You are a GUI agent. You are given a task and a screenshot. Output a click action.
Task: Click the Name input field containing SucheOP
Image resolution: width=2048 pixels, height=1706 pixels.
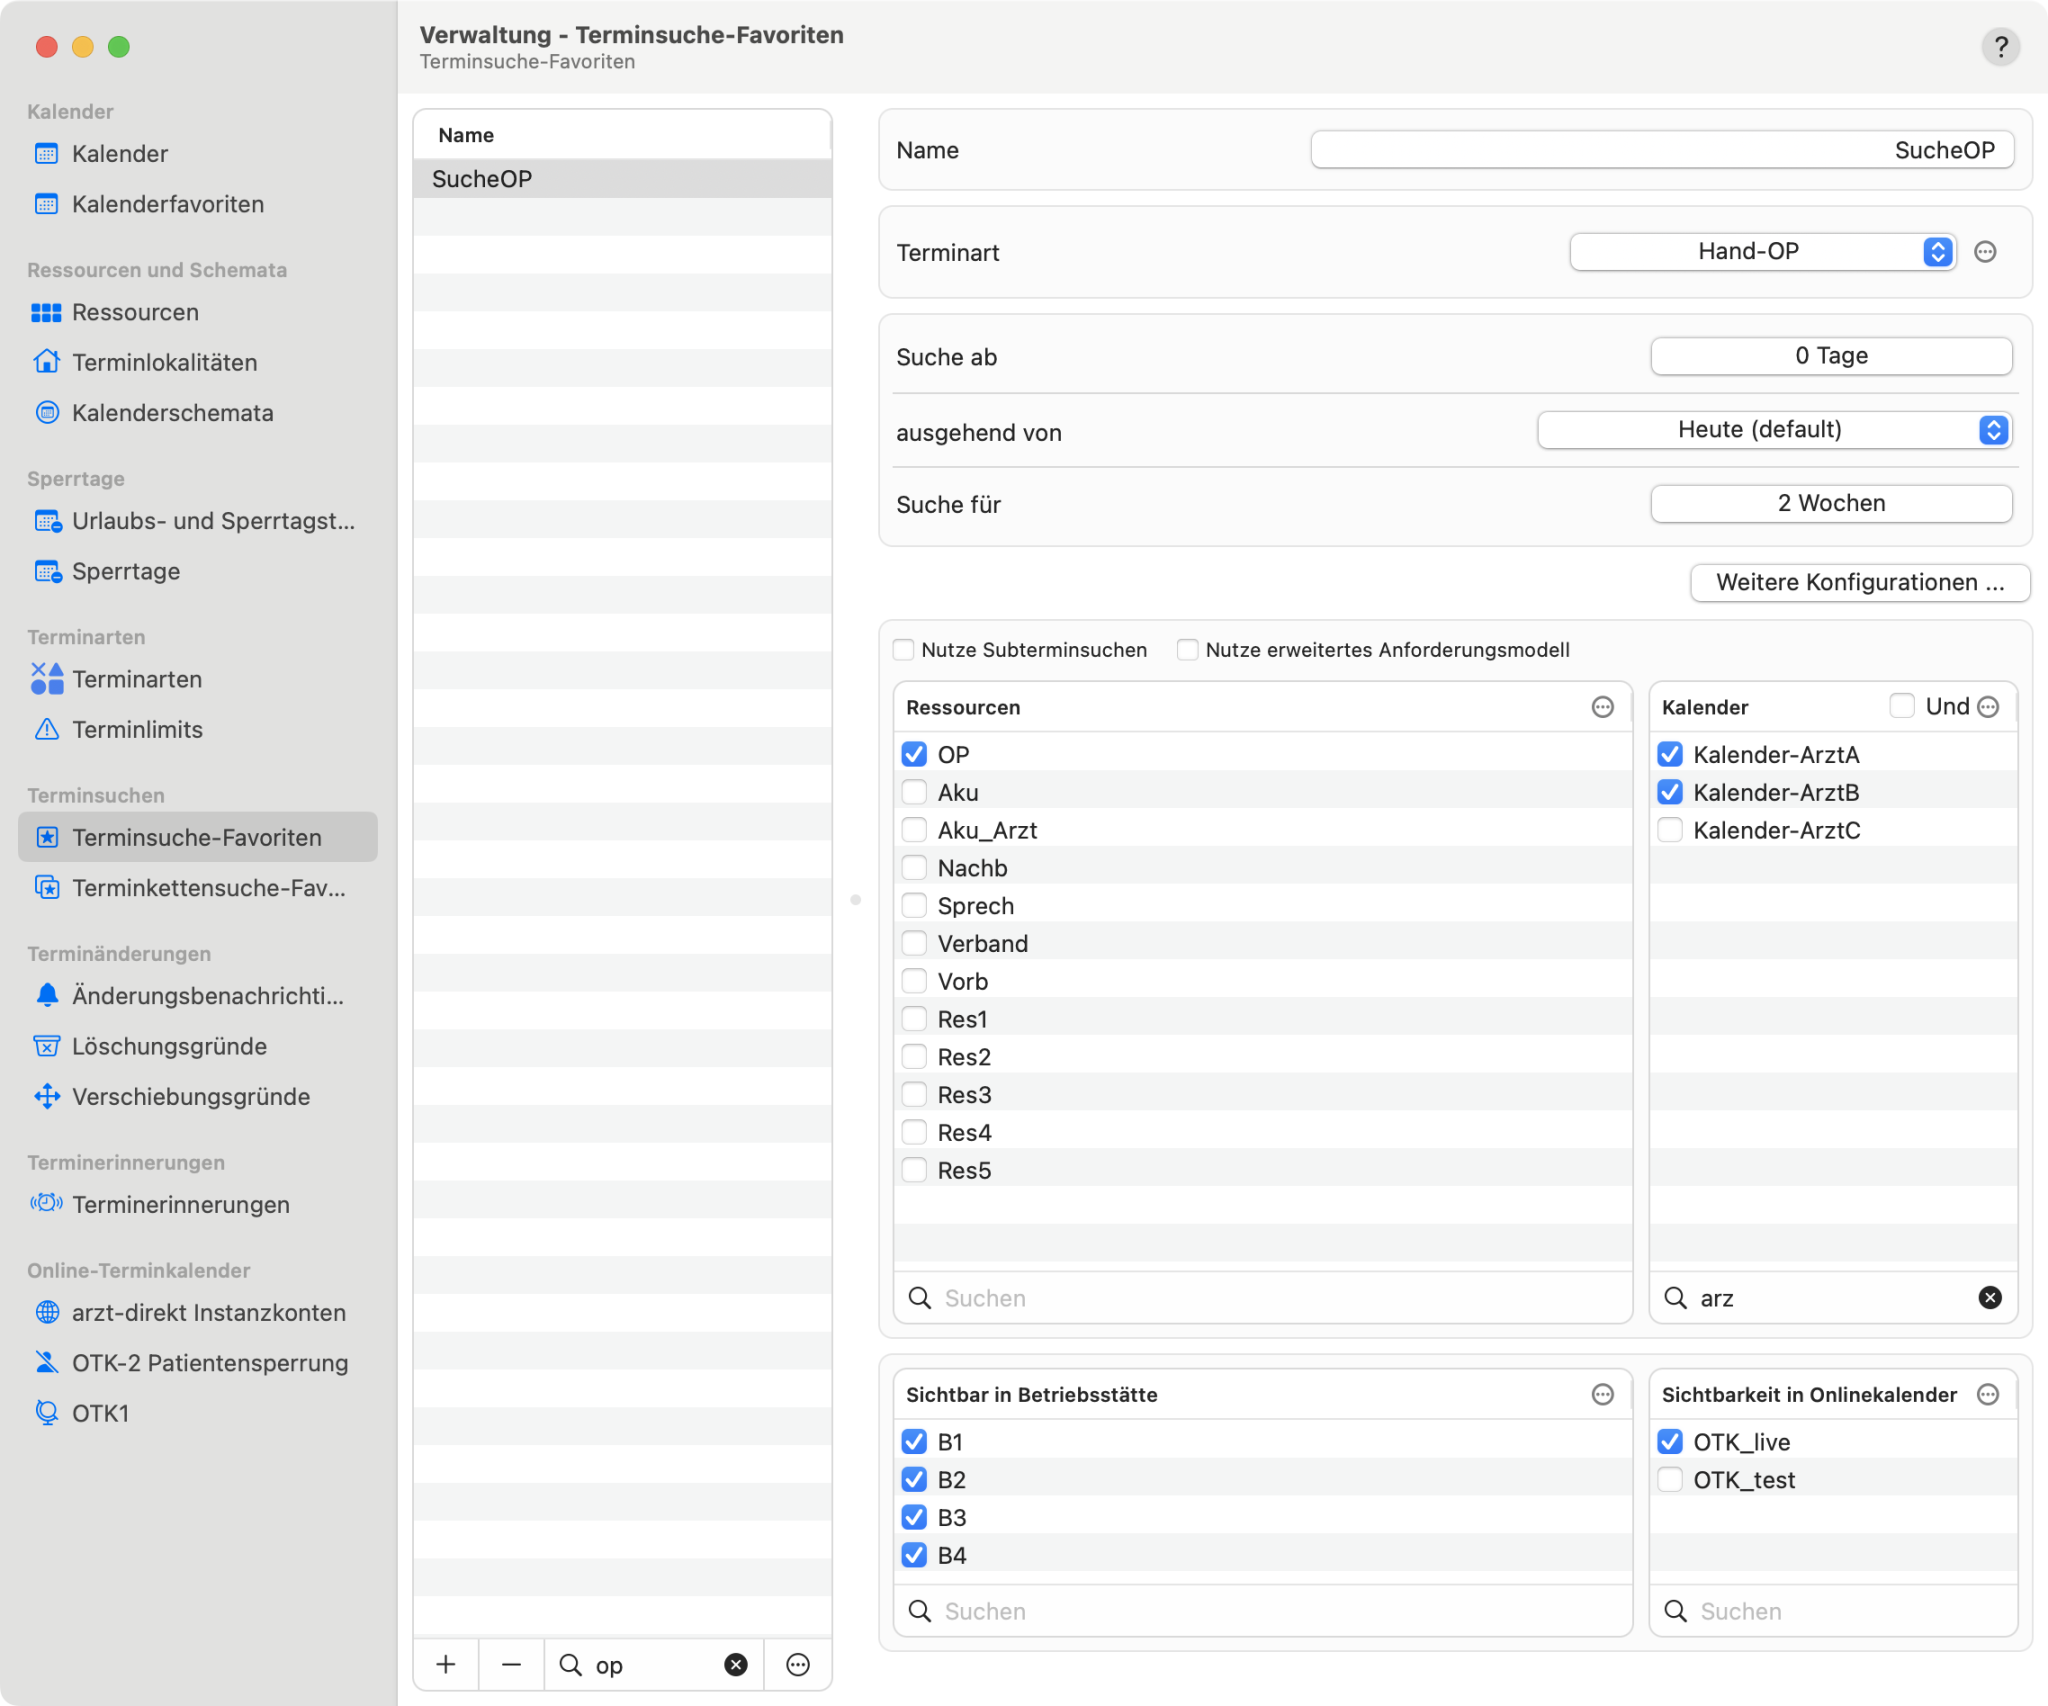pyautogui.click(x=1662, y=150)
